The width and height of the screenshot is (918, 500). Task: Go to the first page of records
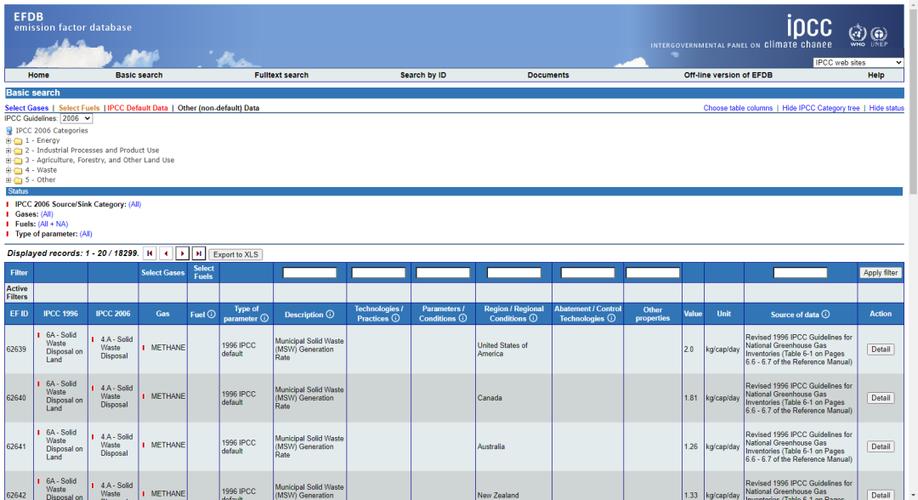(x=150, y=254)
